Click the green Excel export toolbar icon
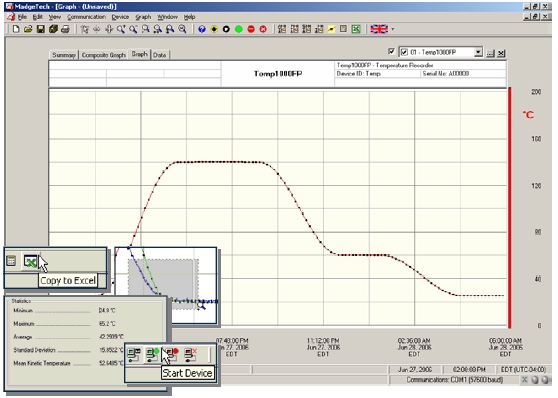 (356, 29)
